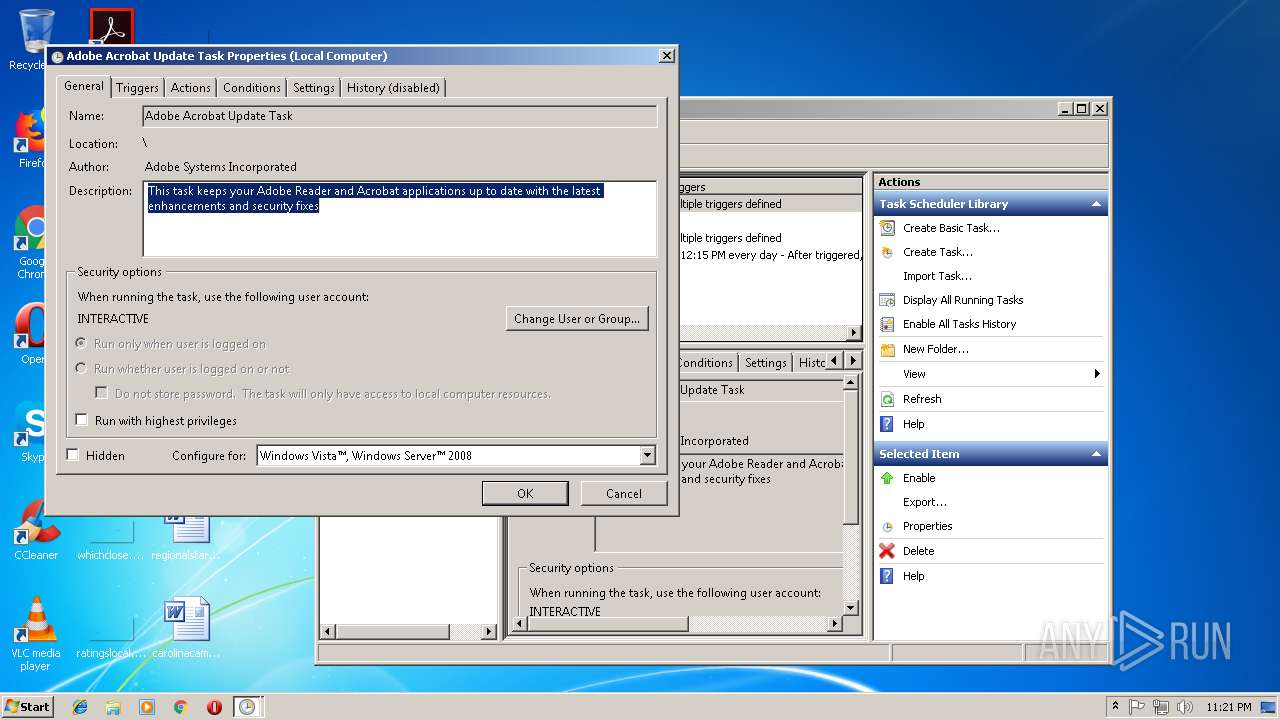Screen dimensions: 1280x720
Task: Click Export in Selected Item section
Action: tap(924, 502)
